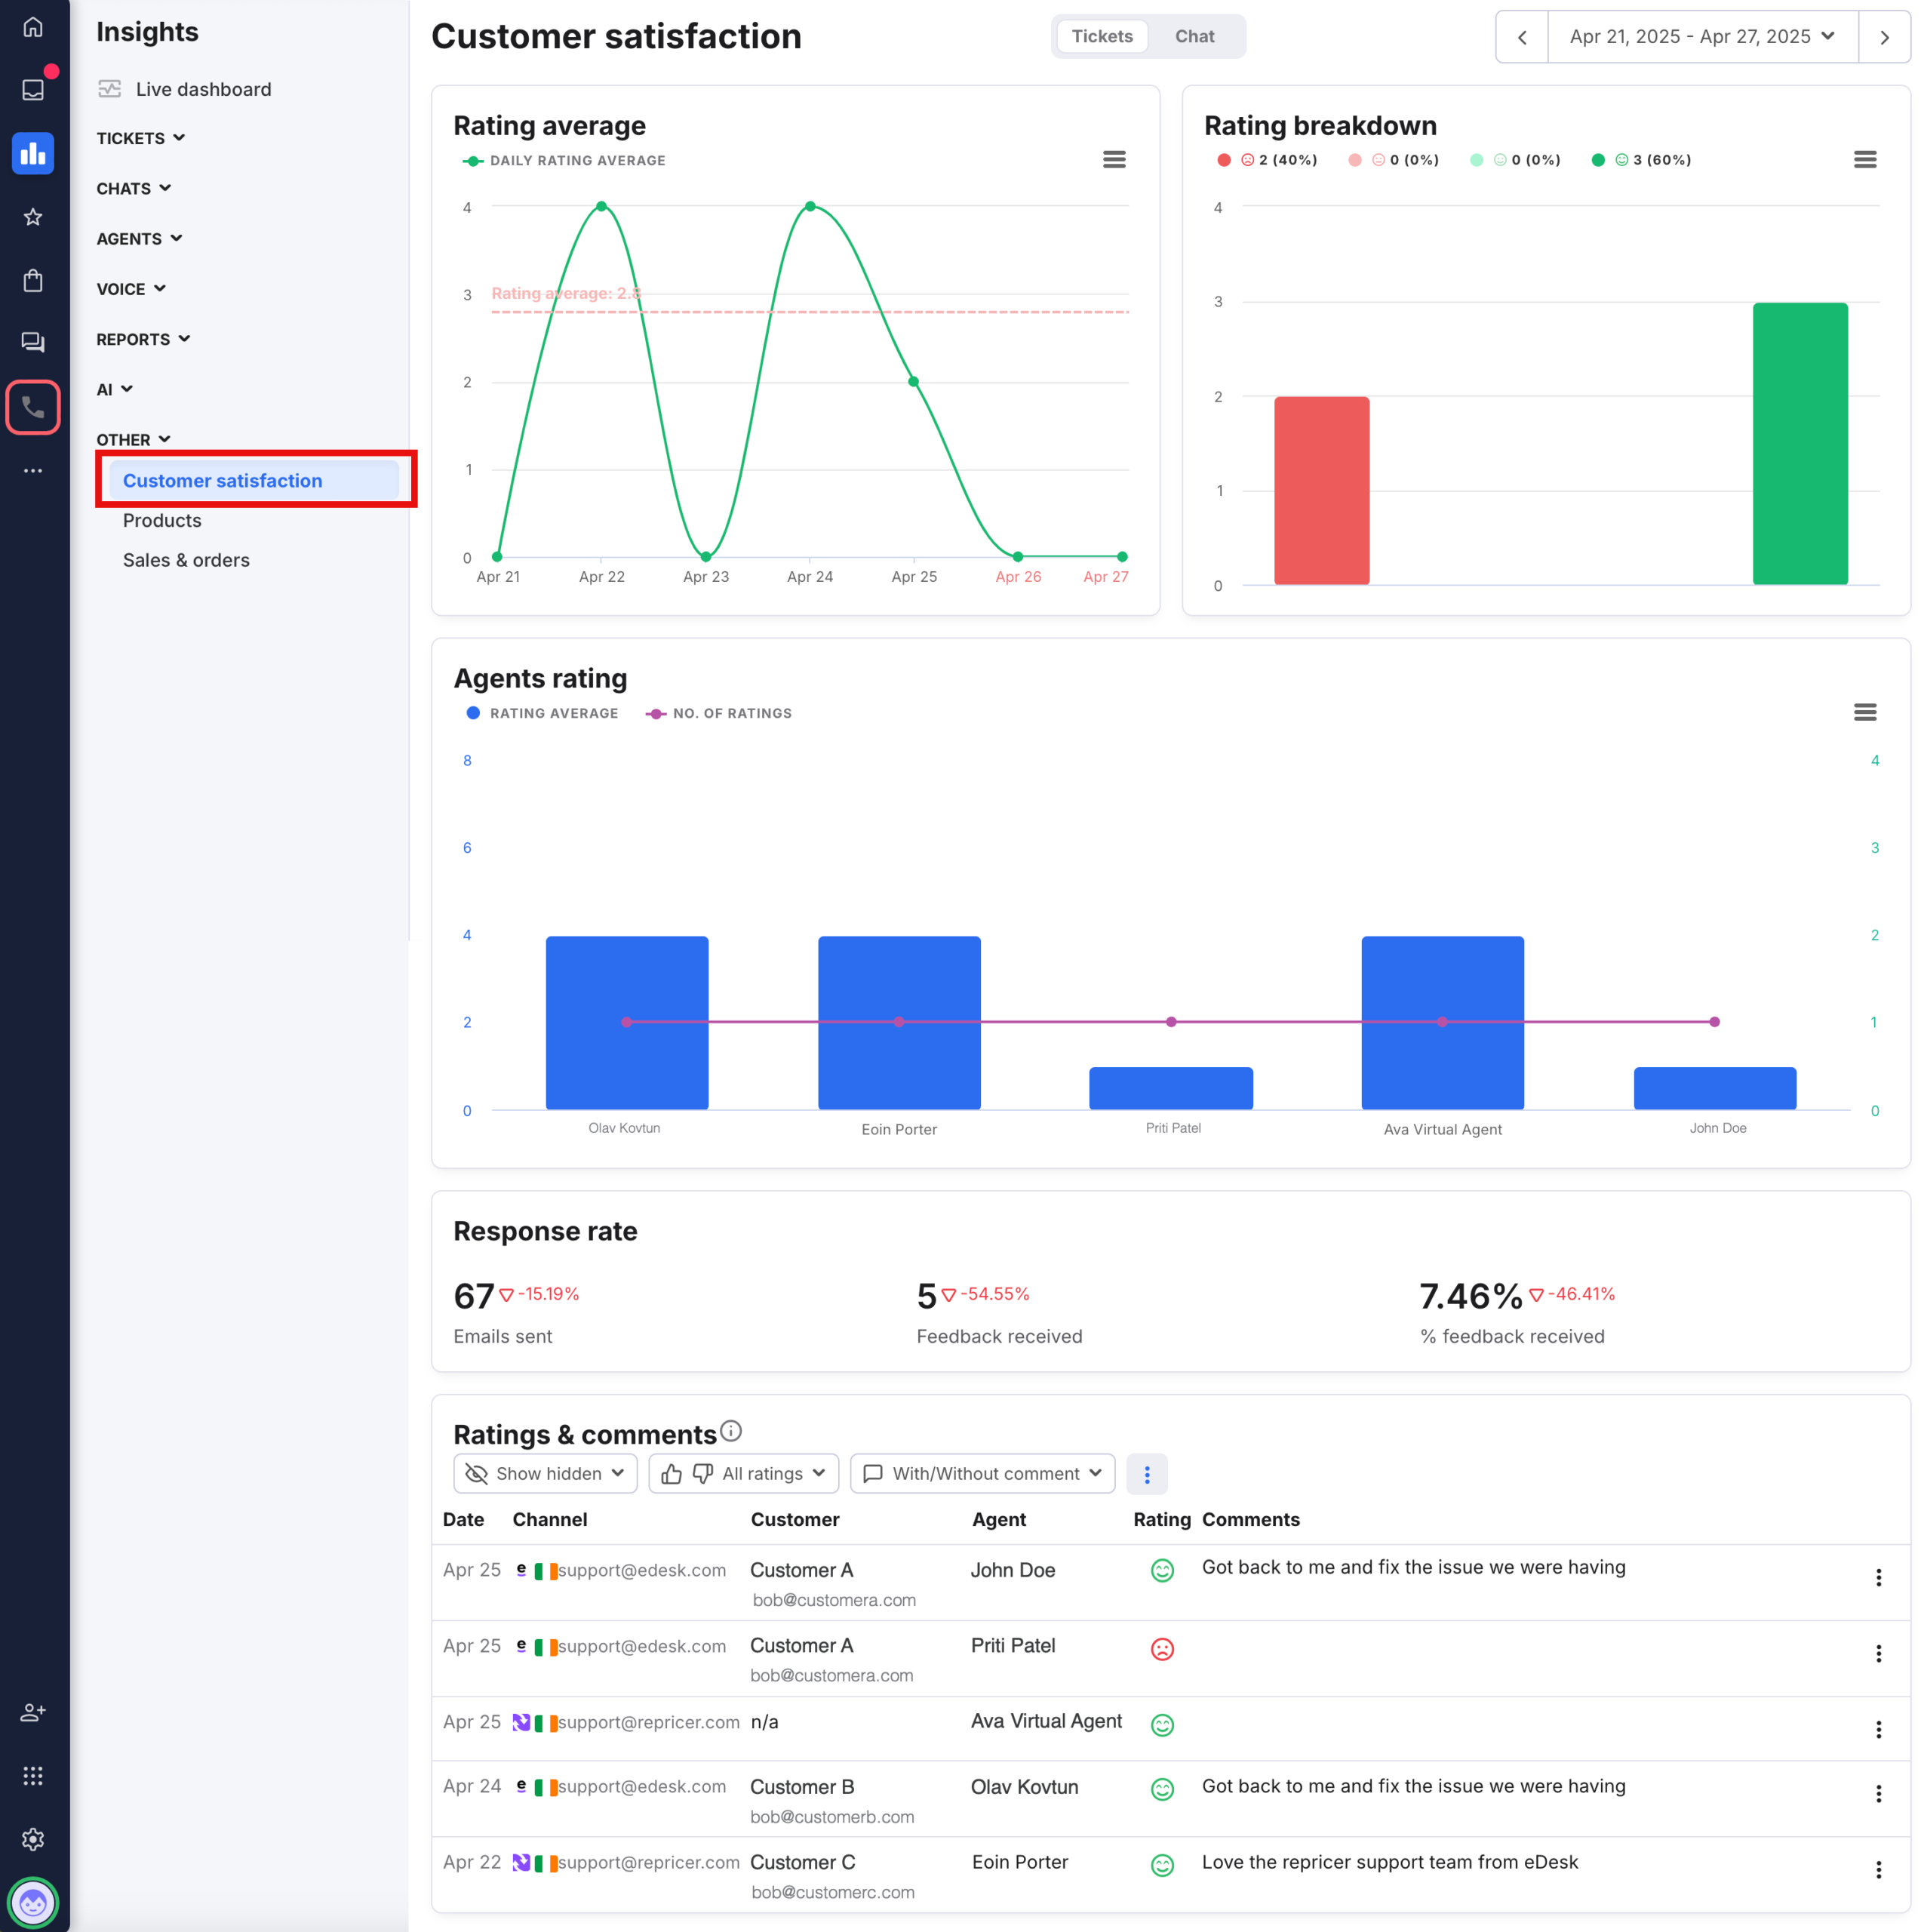The width and height of the screenshot is (1921, 1932).
Task: Click the blue kebab options button beside filters
Action: click(x=1147, y=1474)
